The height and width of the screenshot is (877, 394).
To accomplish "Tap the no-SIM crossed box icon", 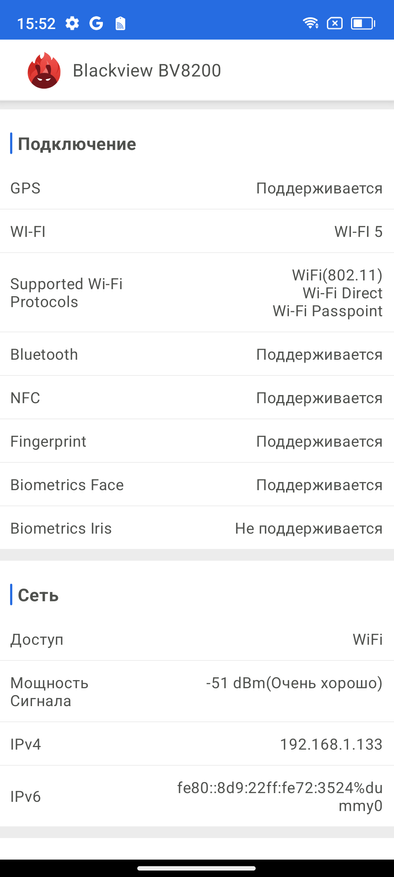I will [335, 23].
